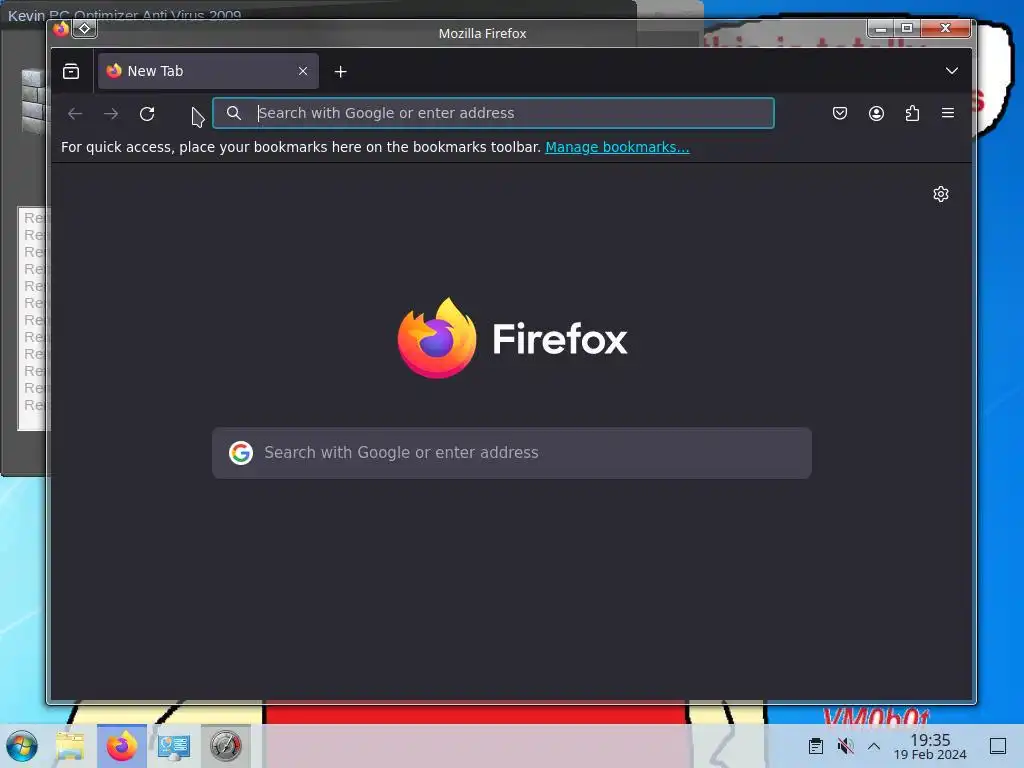The height and width of the screenshot is (768, 1024).
Task: Close the Mozilla Firefox window
Action: (946, 28)
